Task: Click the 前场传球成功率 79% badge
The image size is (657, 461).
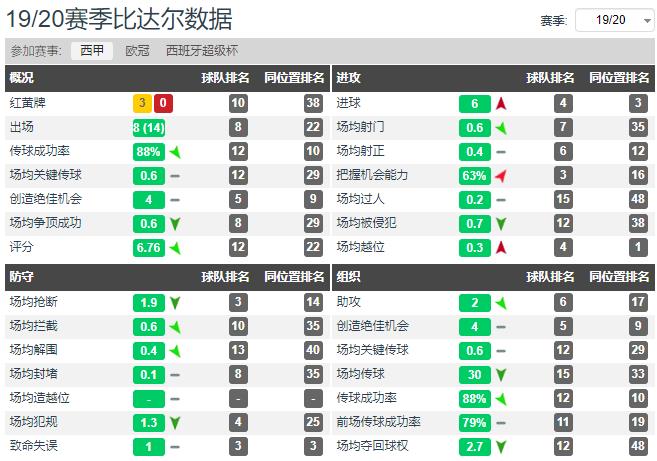Action: [x=474, y=422]
